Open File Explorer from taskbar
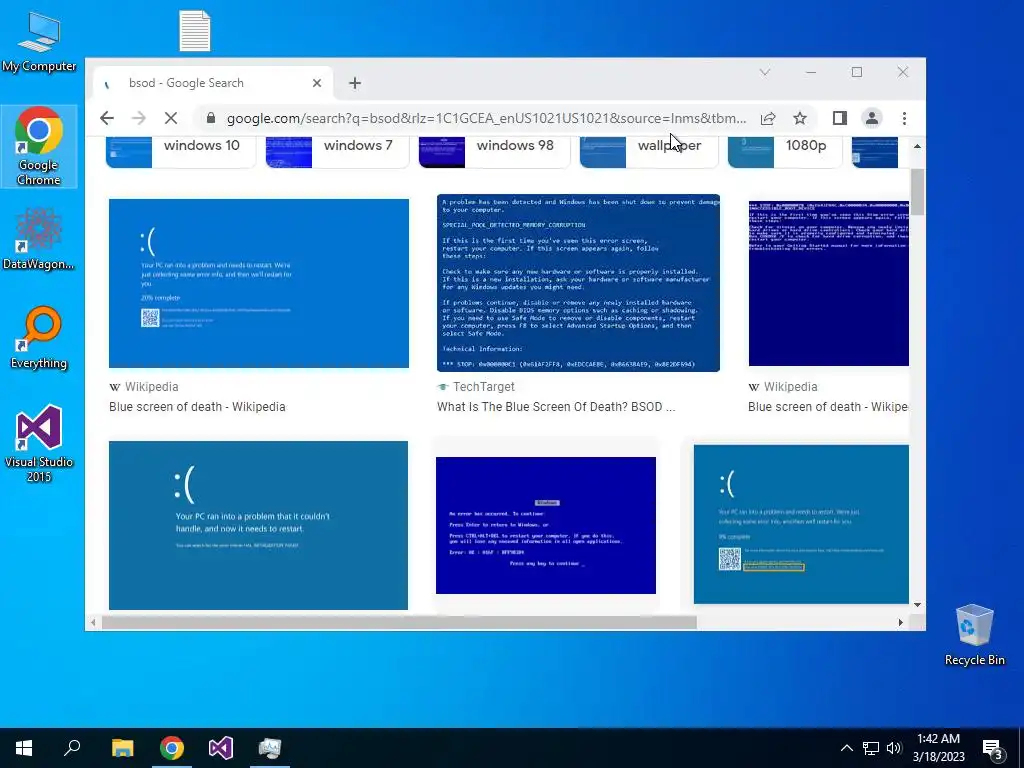The width and height of the screenshot is (1024, 768). pyautogui.click(x=122, y=748)
